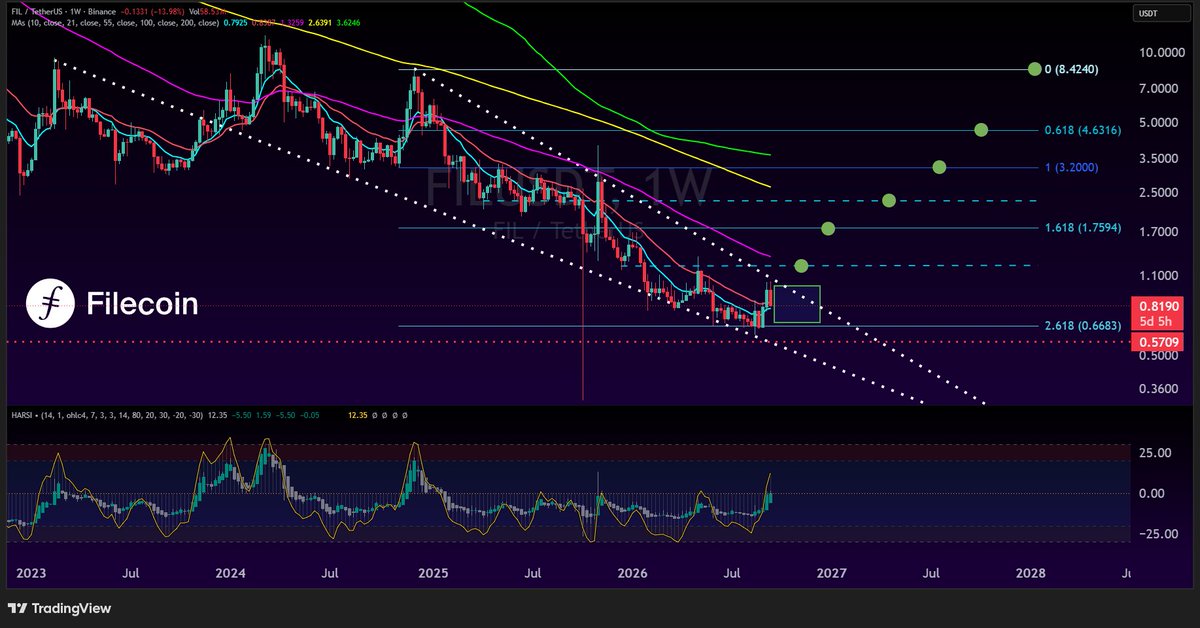Click the 2028 label on time axis
This screenshot has height=628, width=1200.
[x=1031, y=574]
